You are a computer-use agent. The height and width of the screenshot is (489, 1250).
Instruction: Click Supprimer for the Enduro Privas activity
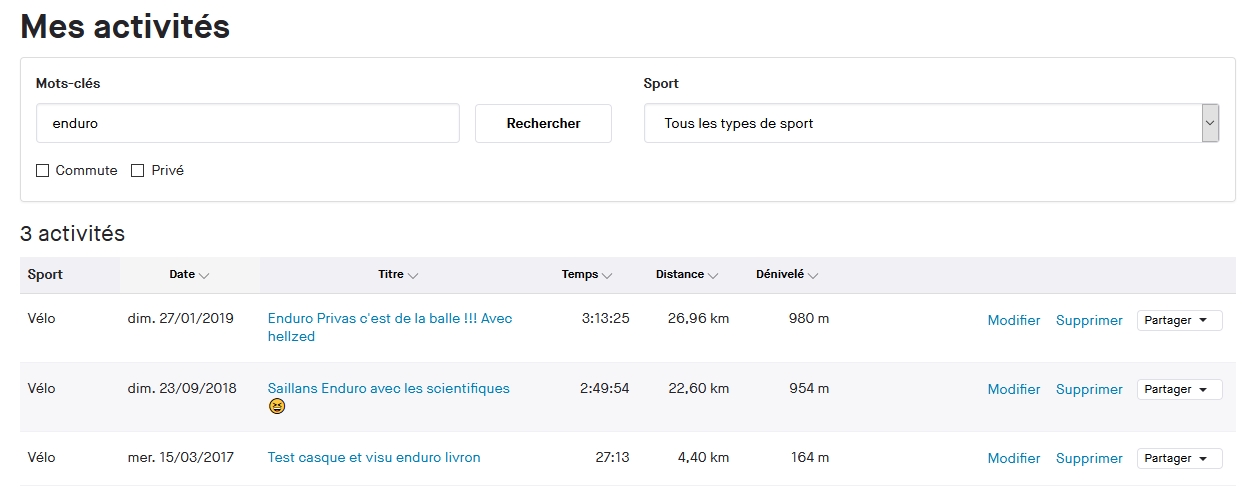pos(1089,320)
